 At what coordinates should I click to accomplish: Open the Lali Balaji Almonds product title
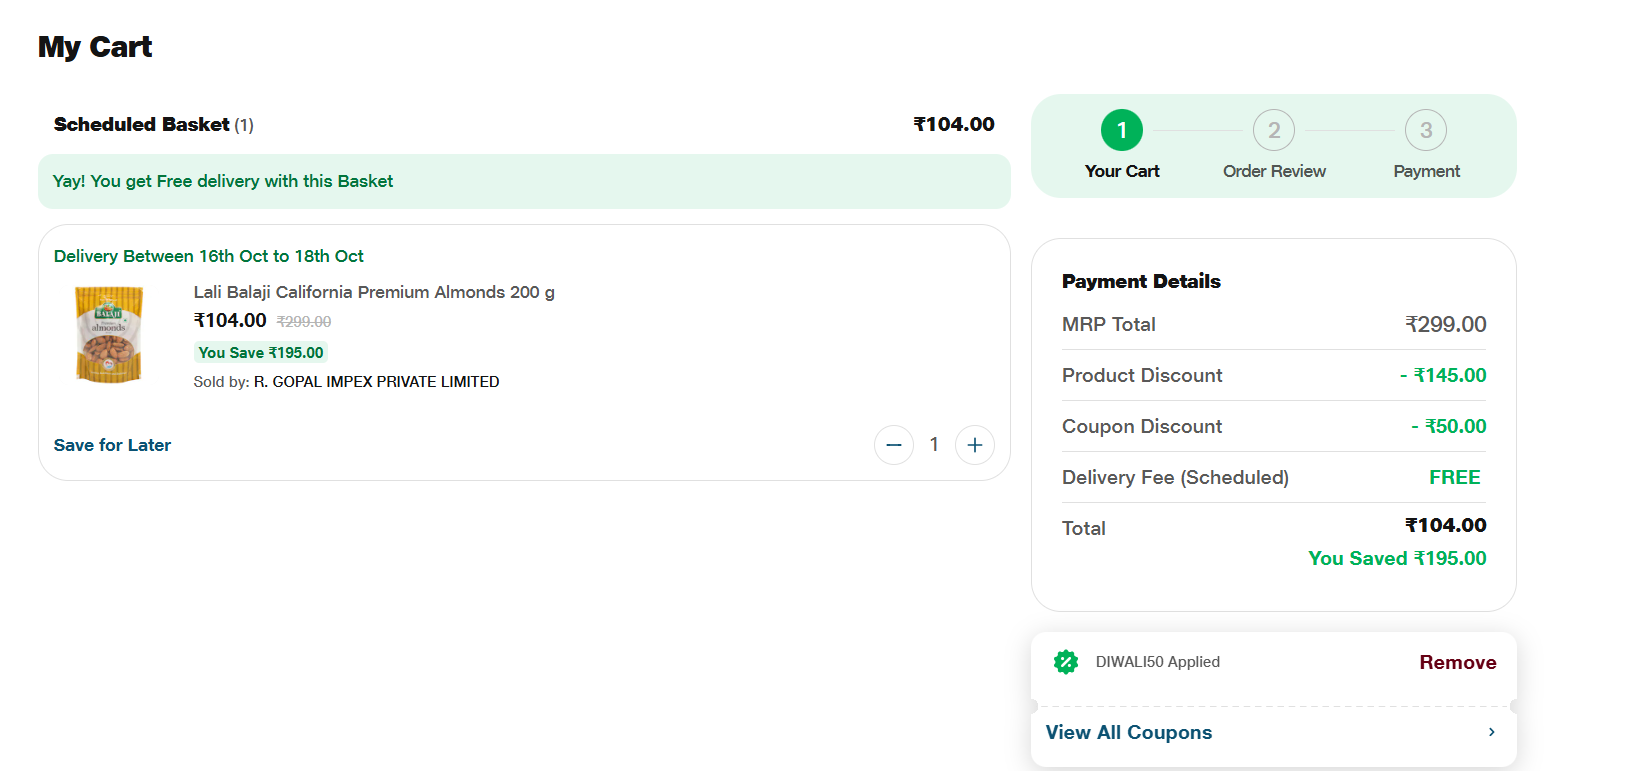pyautogui.click(x=374, y=292)
